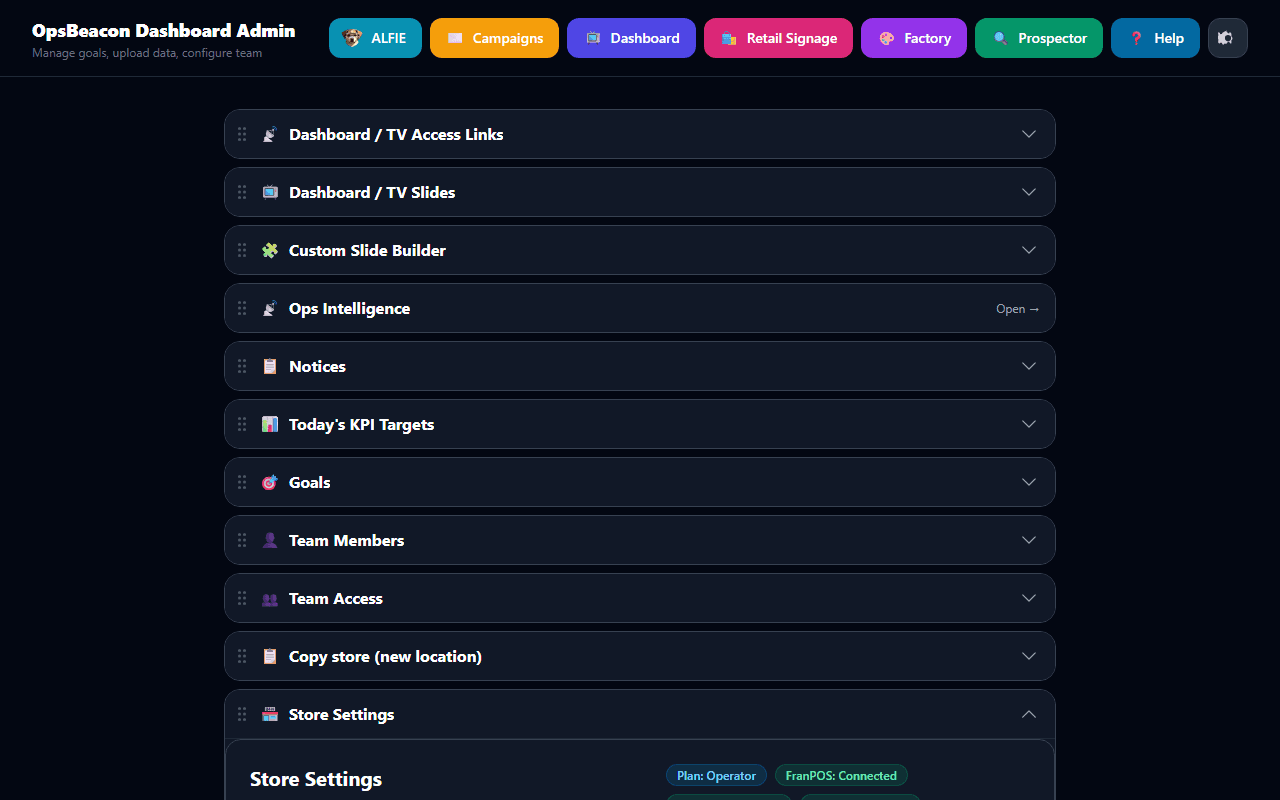Open the Prospector nav button
This screenshot has height=800, width=1280.
pyautogui.click(x=1039, y=38)
